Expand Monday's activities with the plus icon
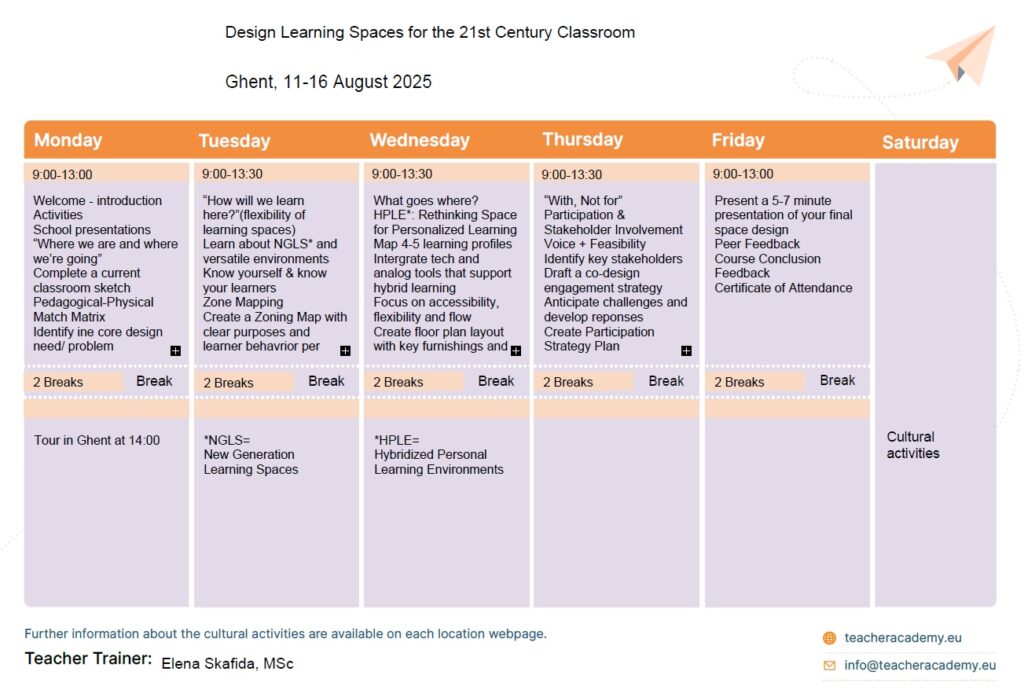Image resolution: width=1024 pixels, height=697 pixels. pyautogui.click(x=176, y=351)
